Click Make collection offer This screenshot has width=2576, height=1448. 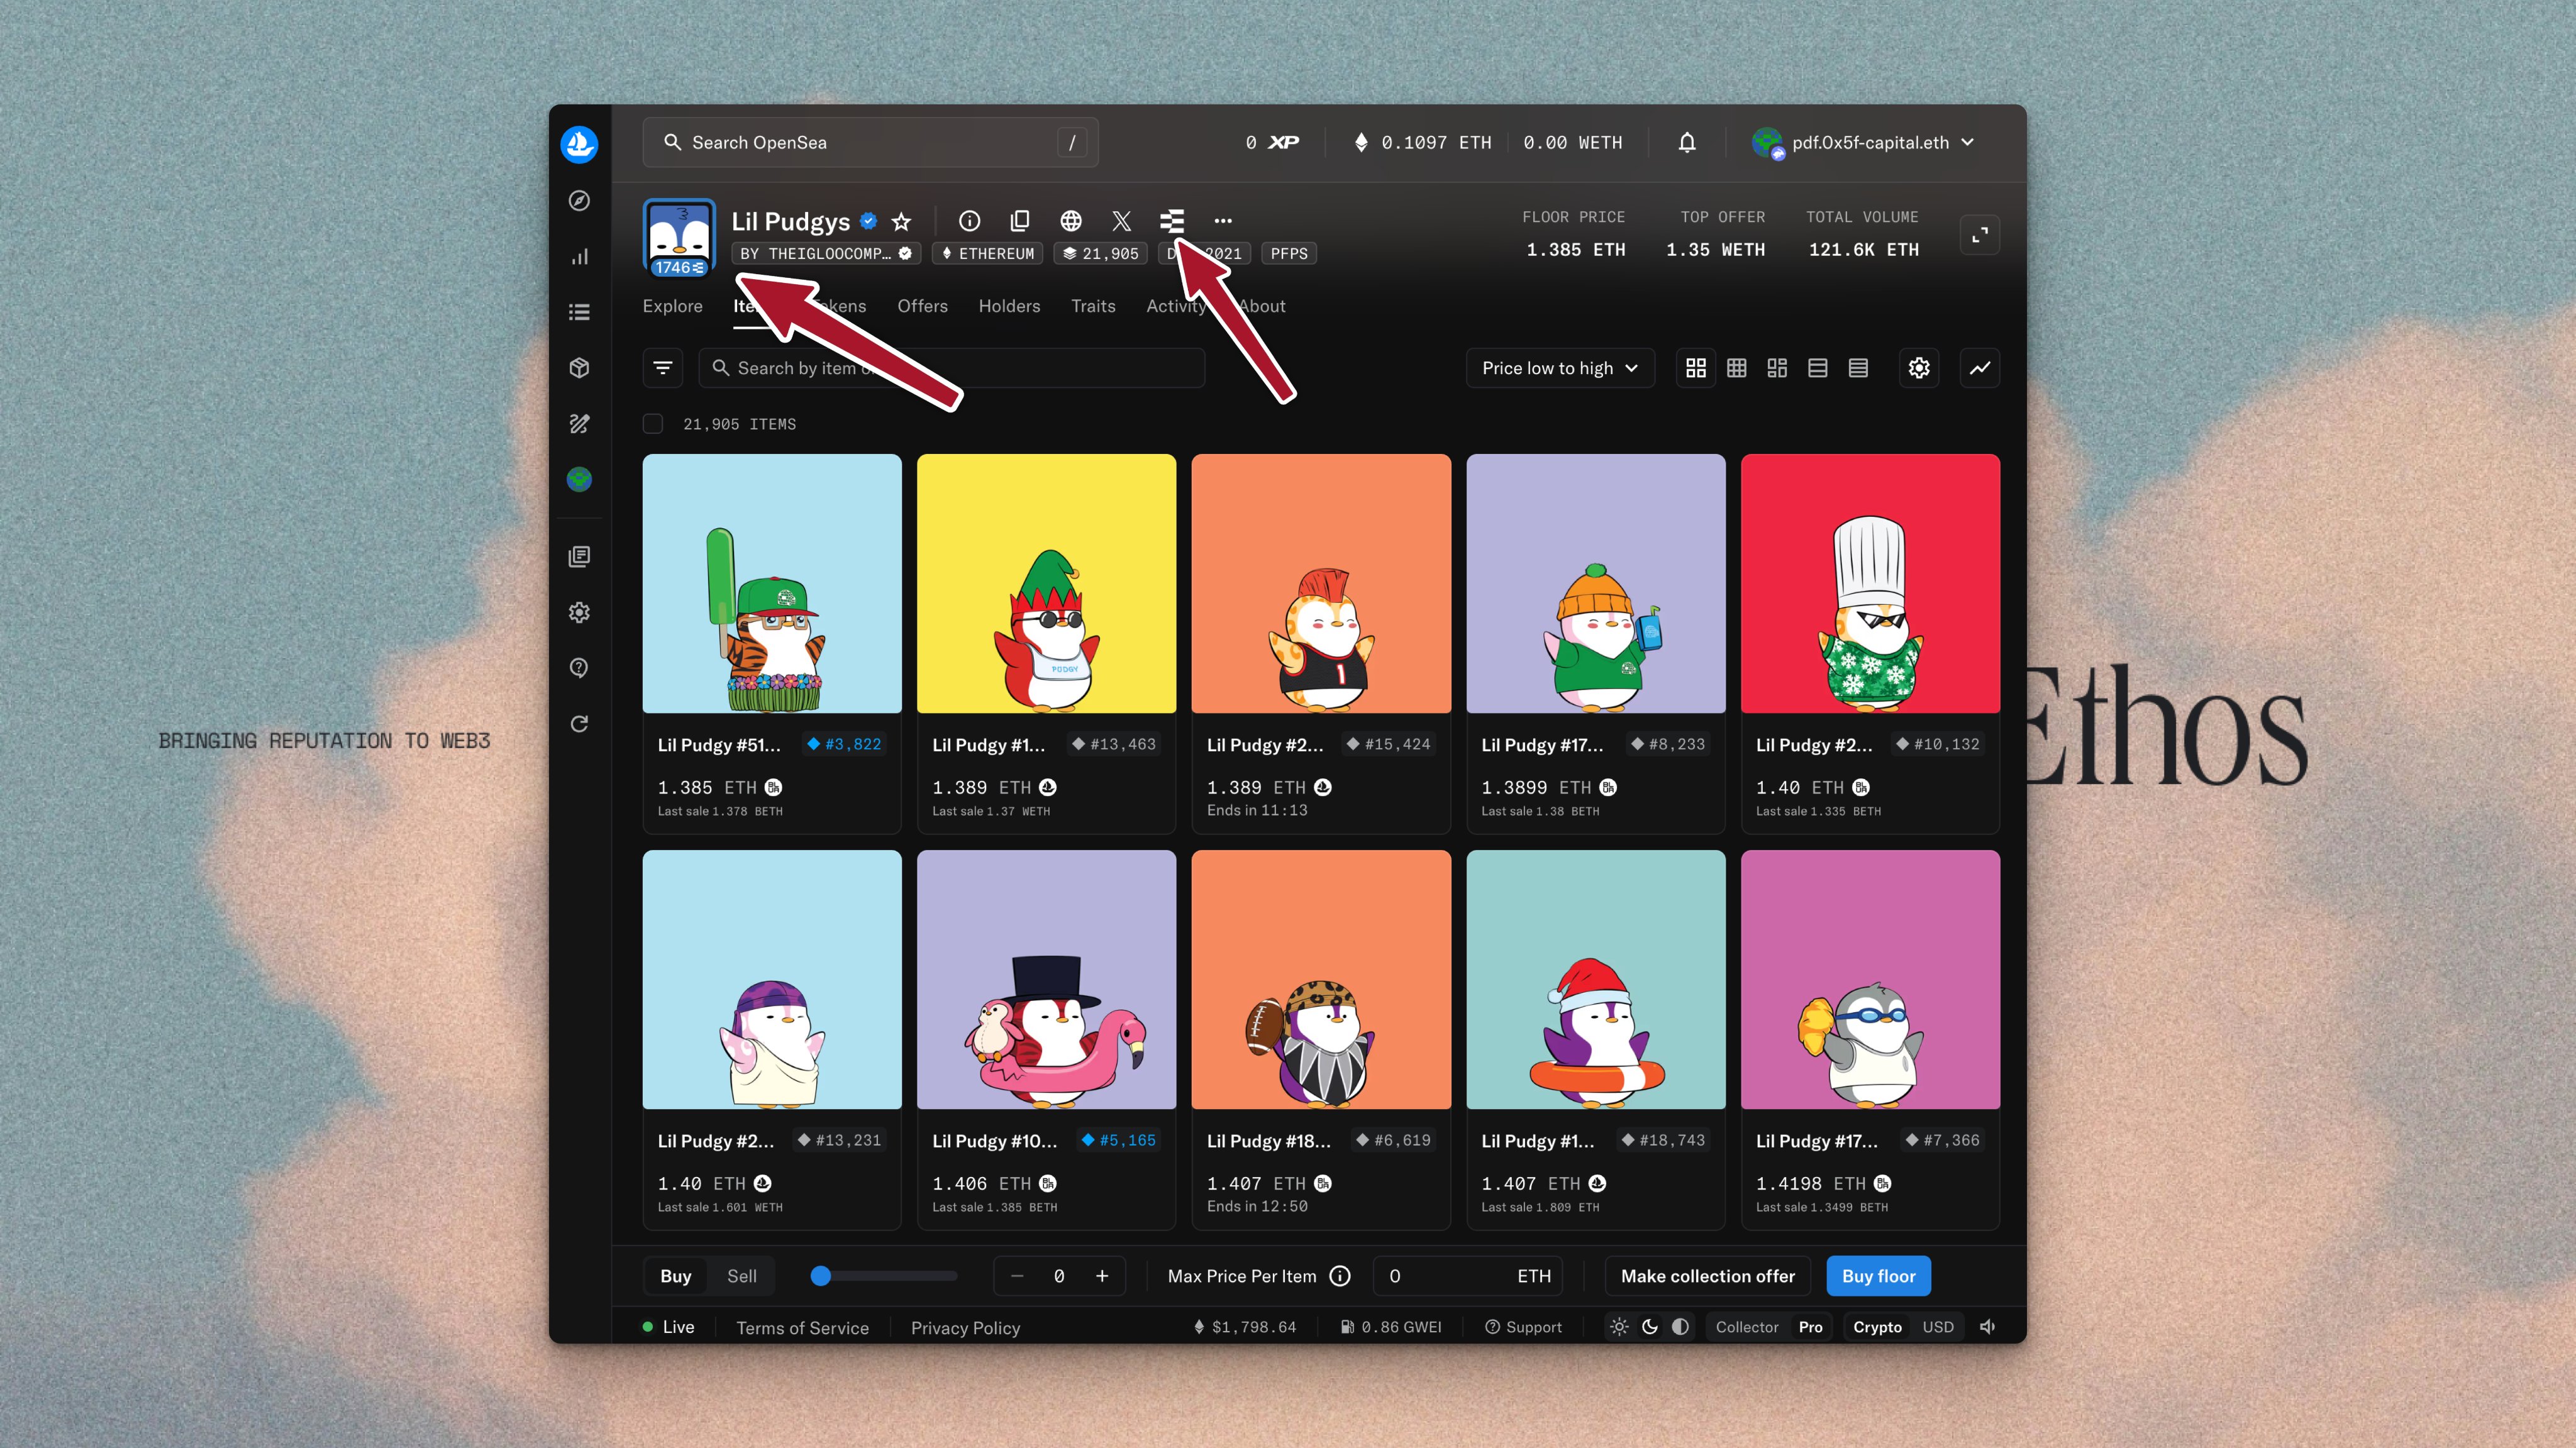click(x=1708, y=1276)
